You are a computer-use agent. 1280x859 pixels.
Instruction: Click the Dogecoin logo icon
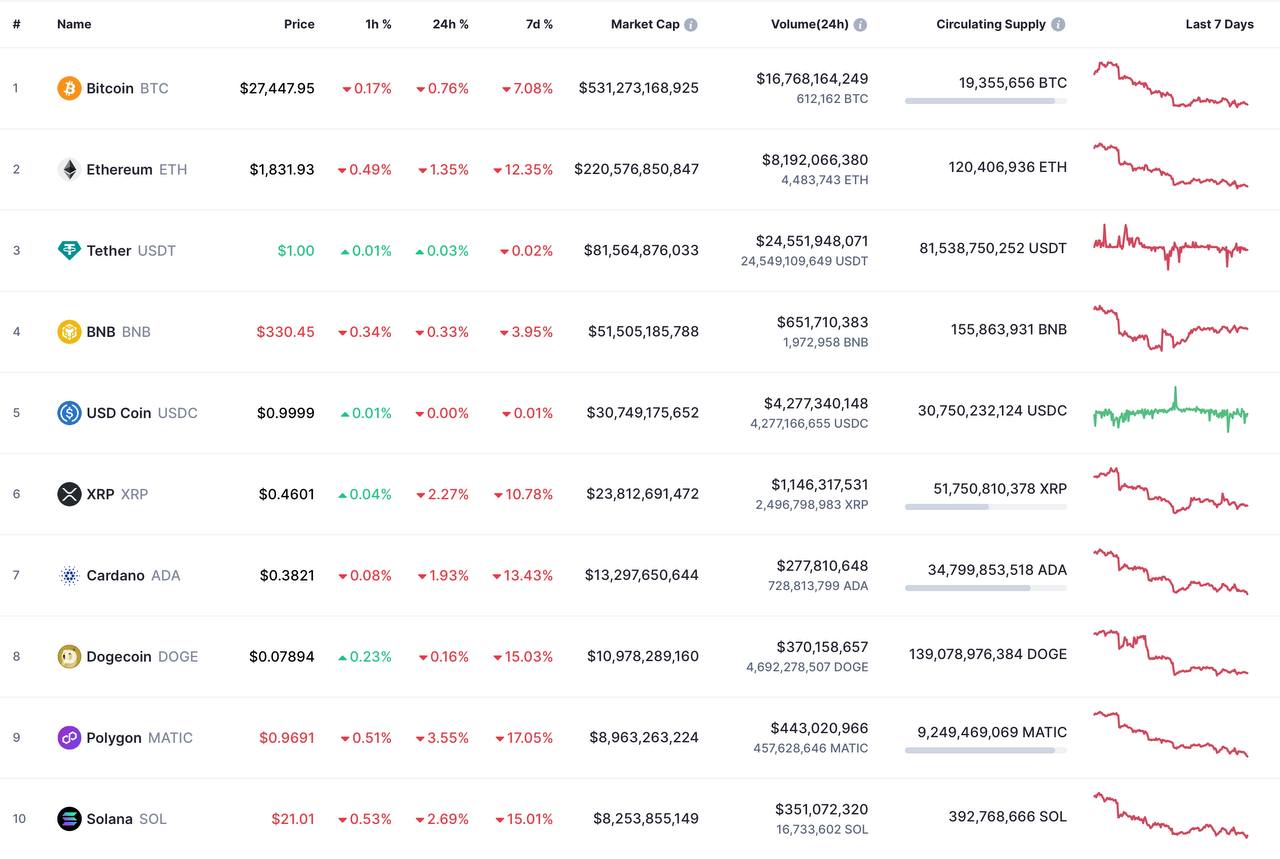click(x=69, y=656)
